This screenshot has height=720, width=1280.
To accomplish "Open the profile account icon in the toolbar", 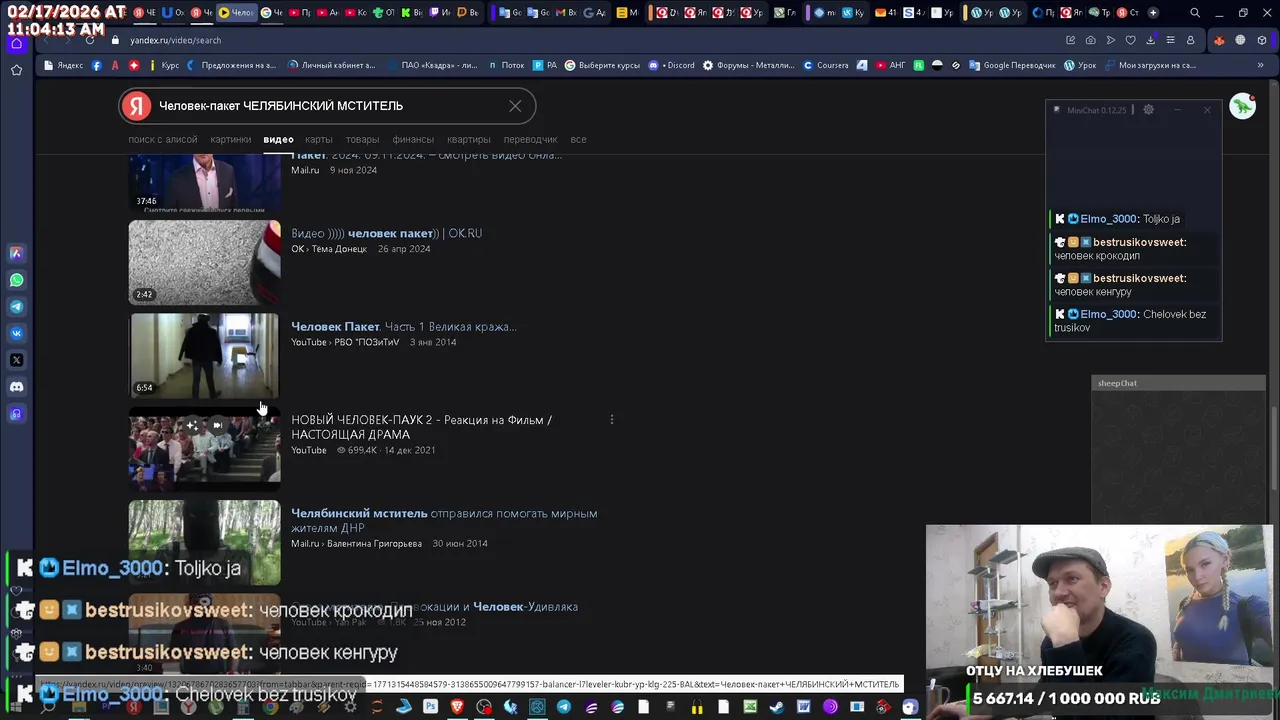I will pyautogui.click(x=1190, y=40).
